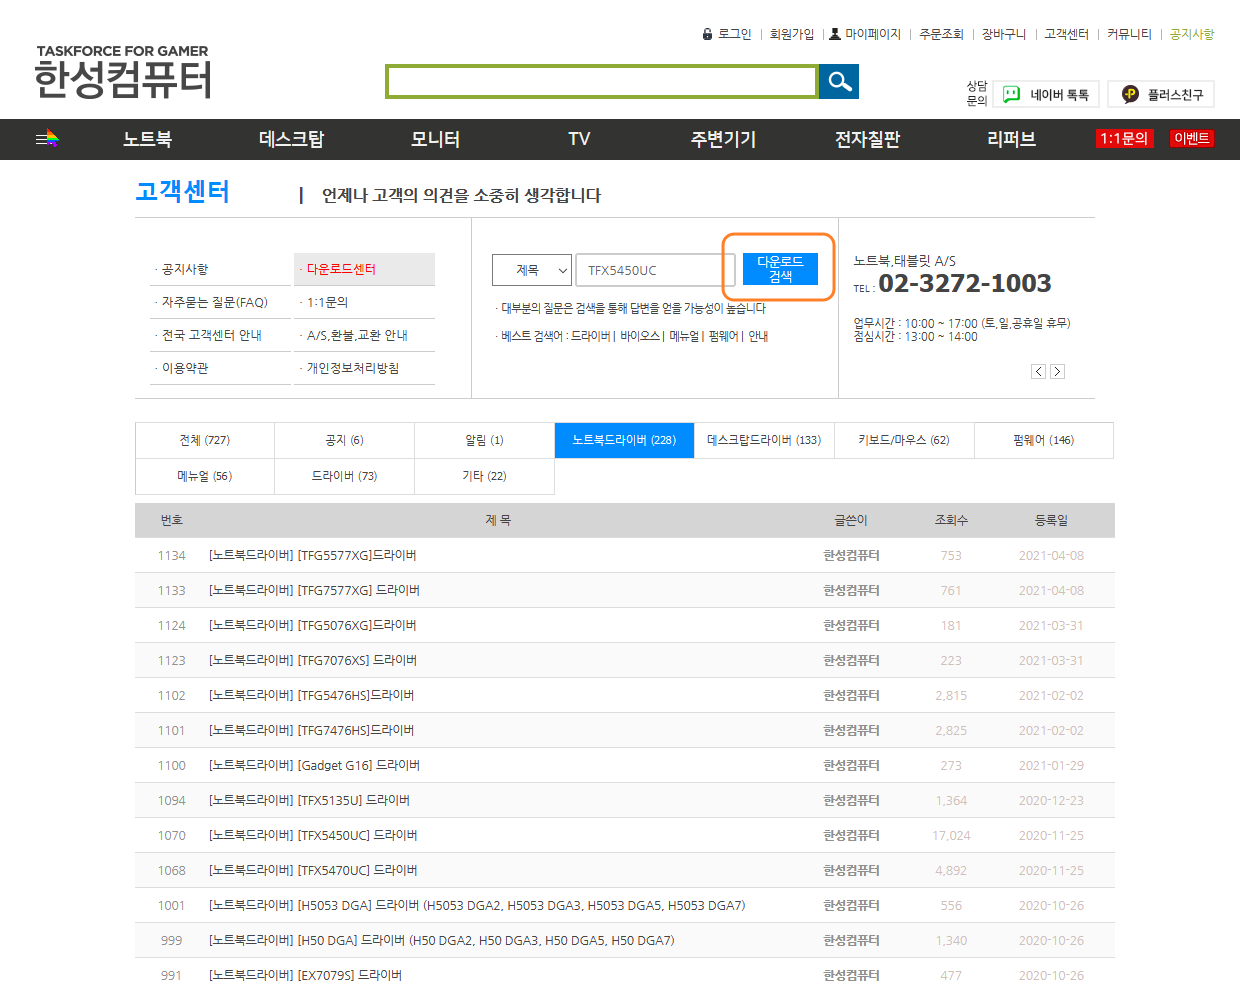The width and height of the screenshot is (1240, 990).
Task: Click inside the TFX5450UC search input
Action: 655,269
